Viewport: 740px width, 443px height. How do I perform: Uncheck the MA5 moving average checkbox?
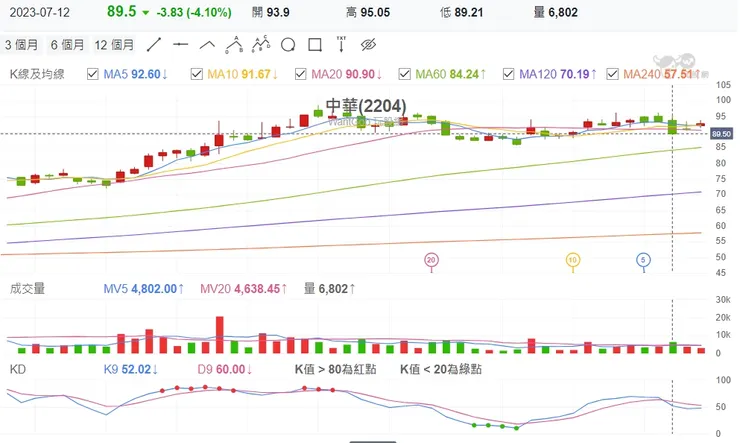[92, 74]
